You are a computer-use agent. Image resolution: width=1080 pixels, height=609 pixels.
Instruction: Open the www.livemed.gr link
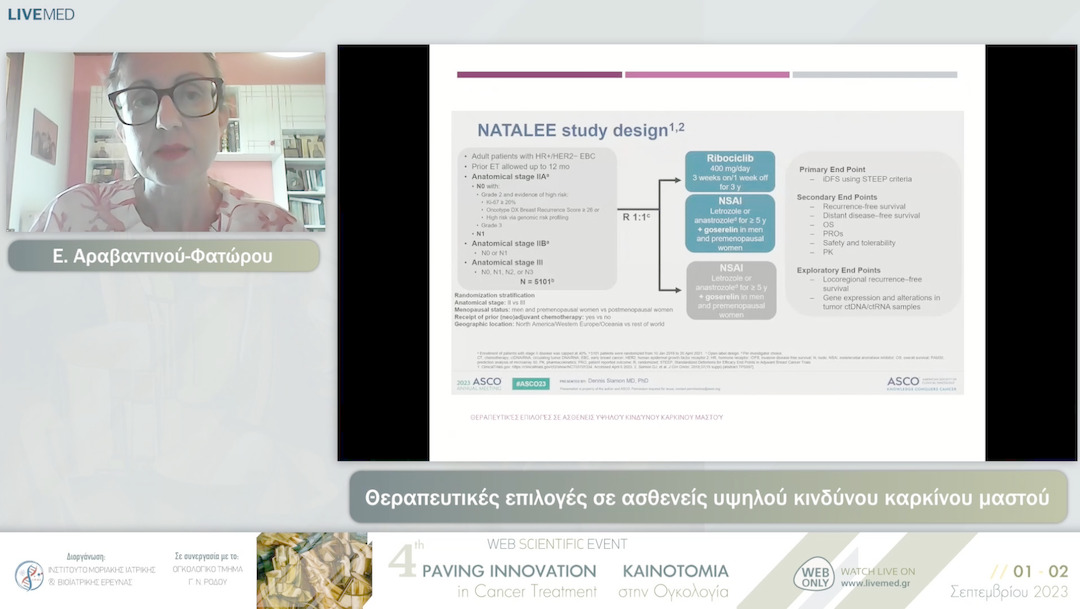875,584
